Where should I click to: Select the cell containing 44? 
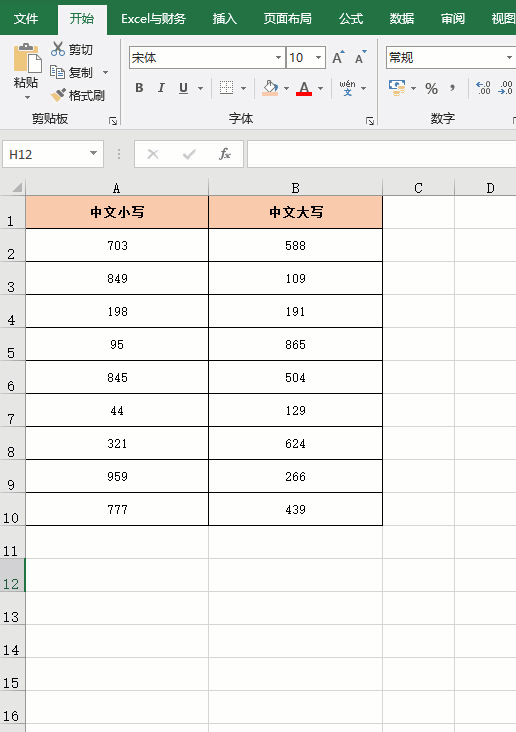point(117,410)
